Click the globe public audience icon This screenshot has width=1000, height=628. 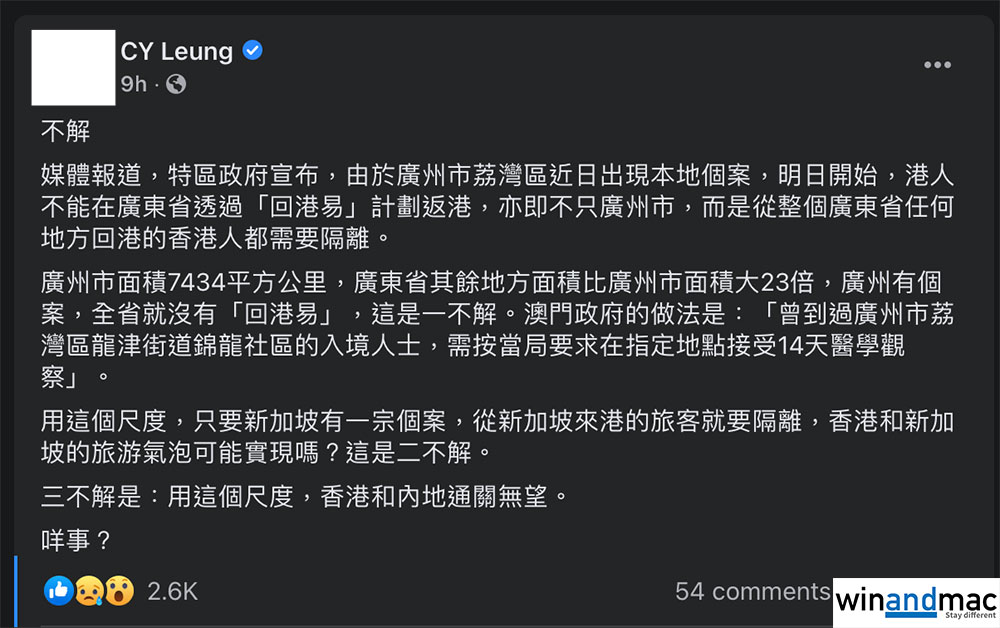pyautogui.click(x=175, y=84)
